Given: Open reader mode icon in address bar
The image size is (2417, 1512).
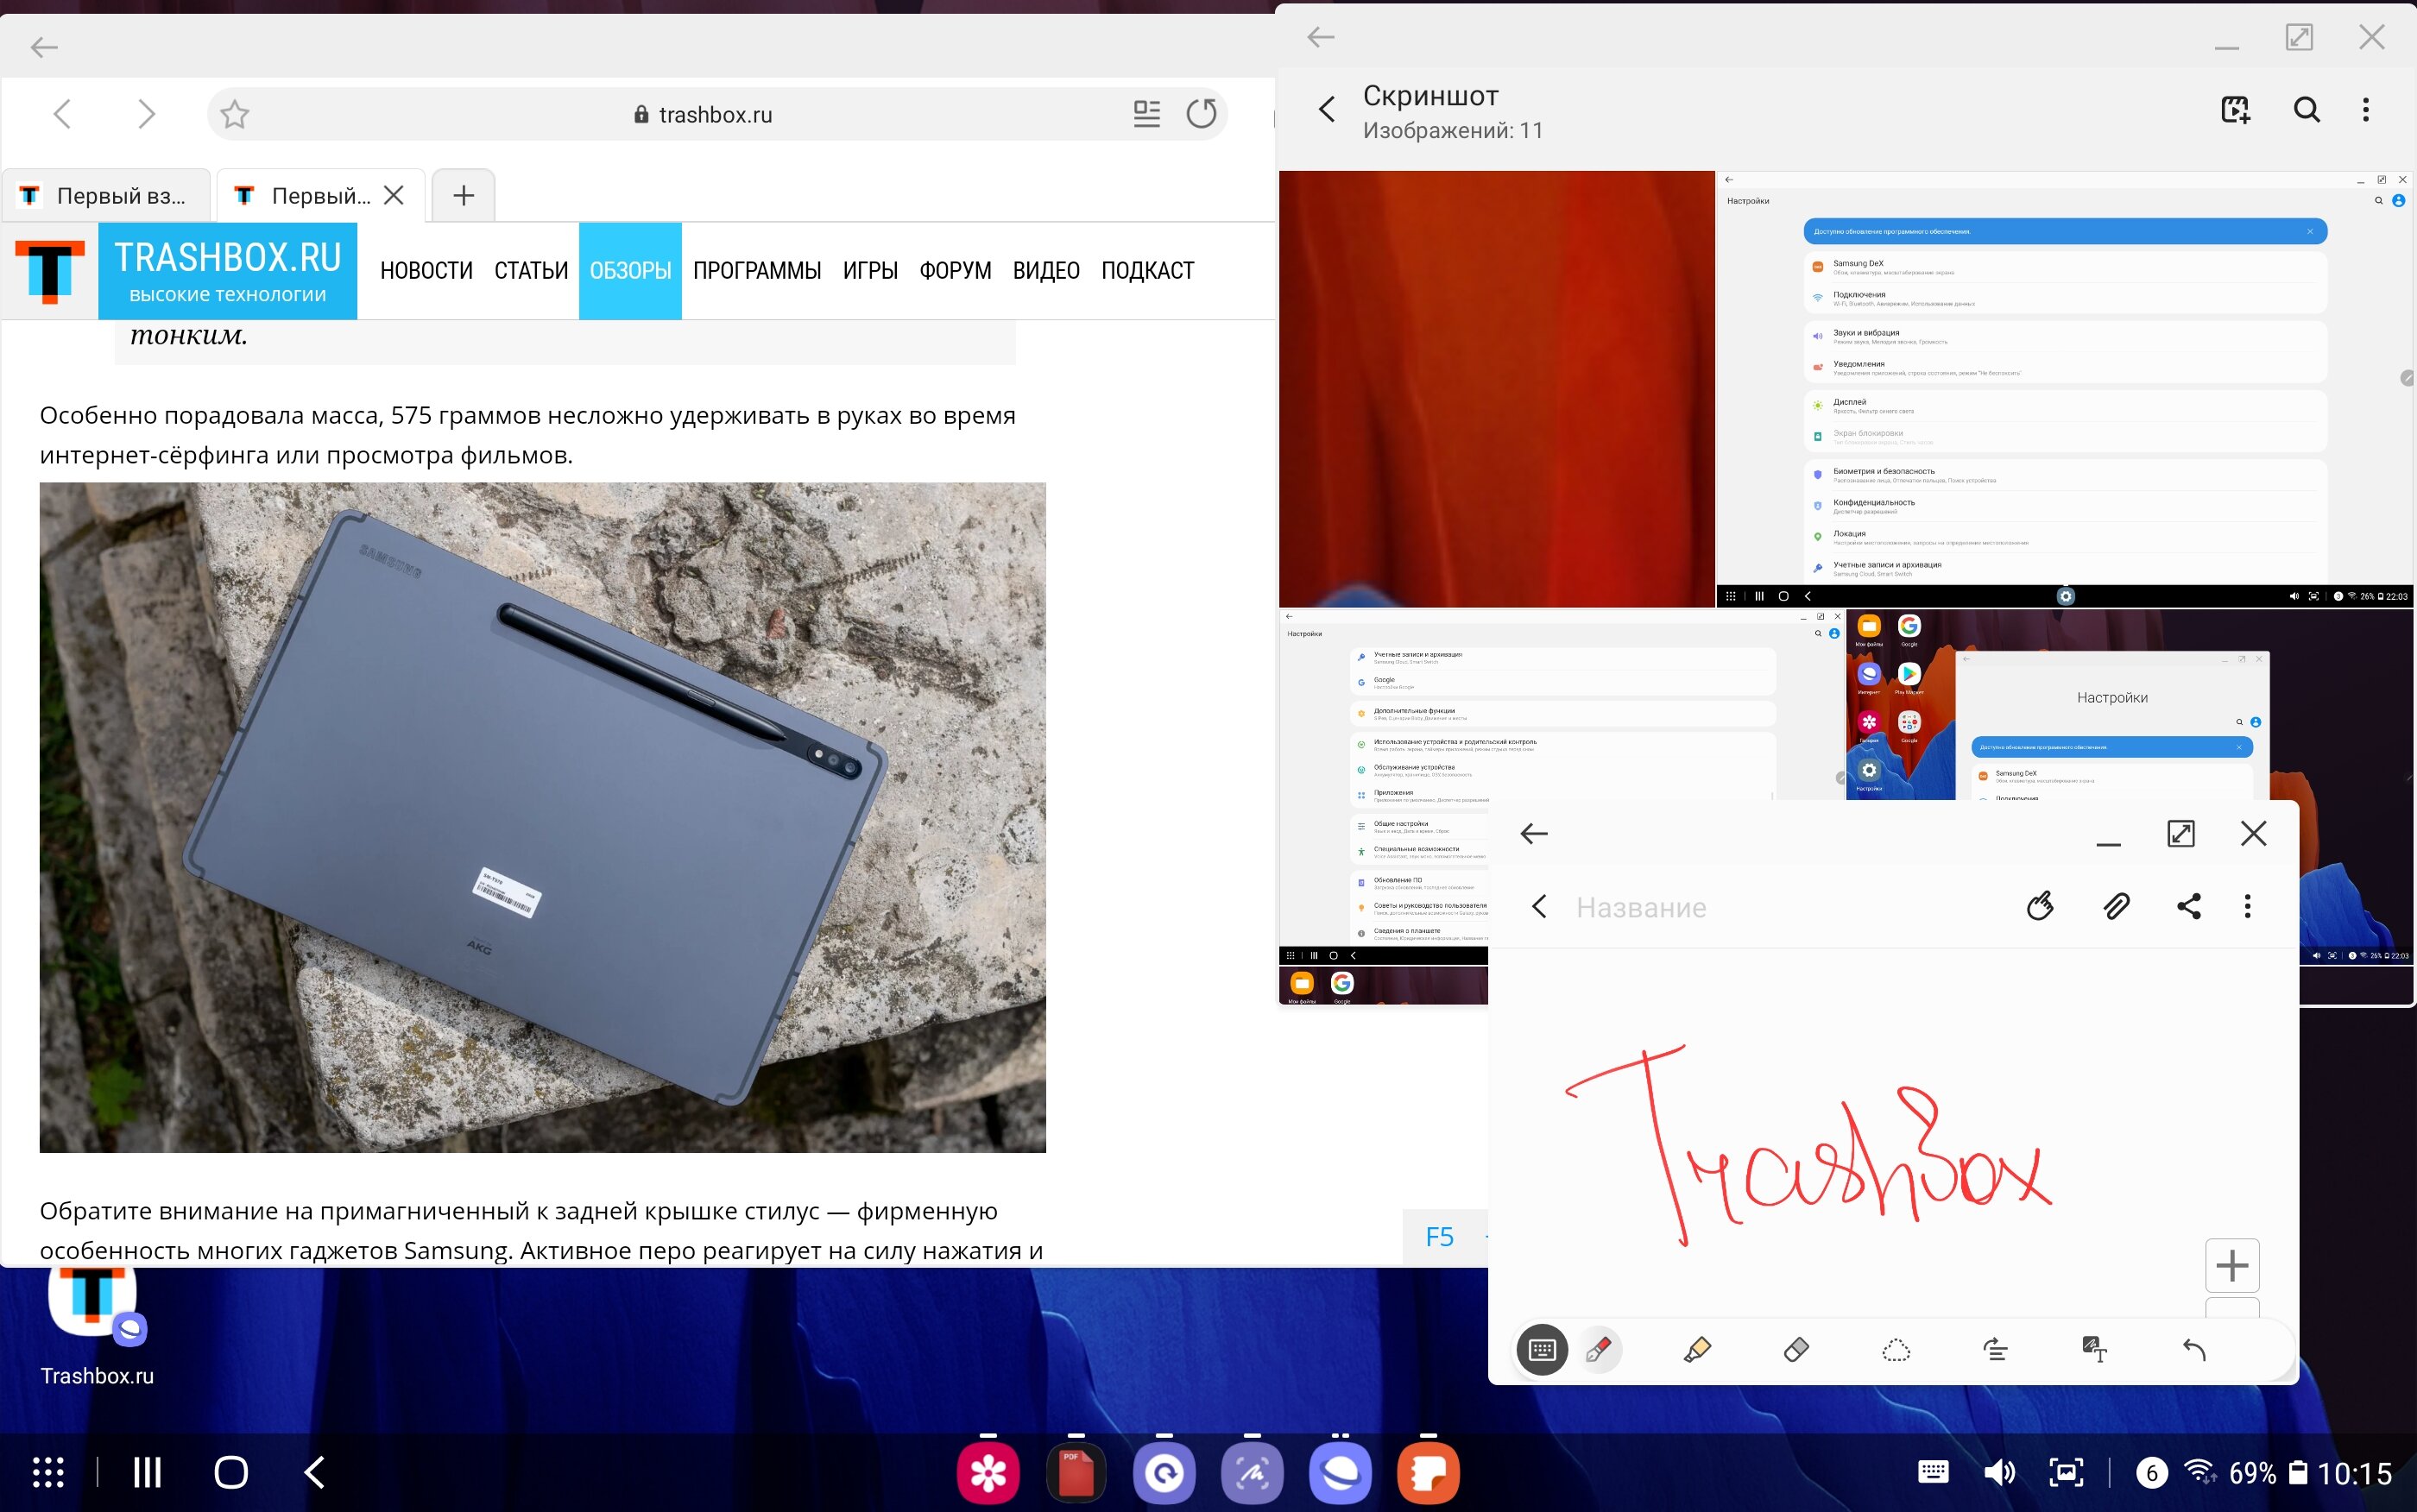Looking at the screenshot, I should click(x=1147, y=114).
